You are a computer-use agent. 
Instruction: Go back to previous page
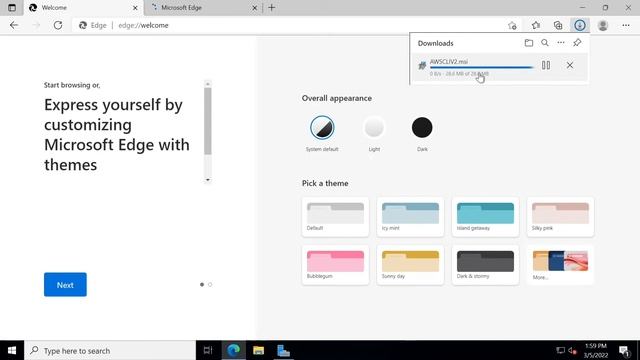click(14, 25)
